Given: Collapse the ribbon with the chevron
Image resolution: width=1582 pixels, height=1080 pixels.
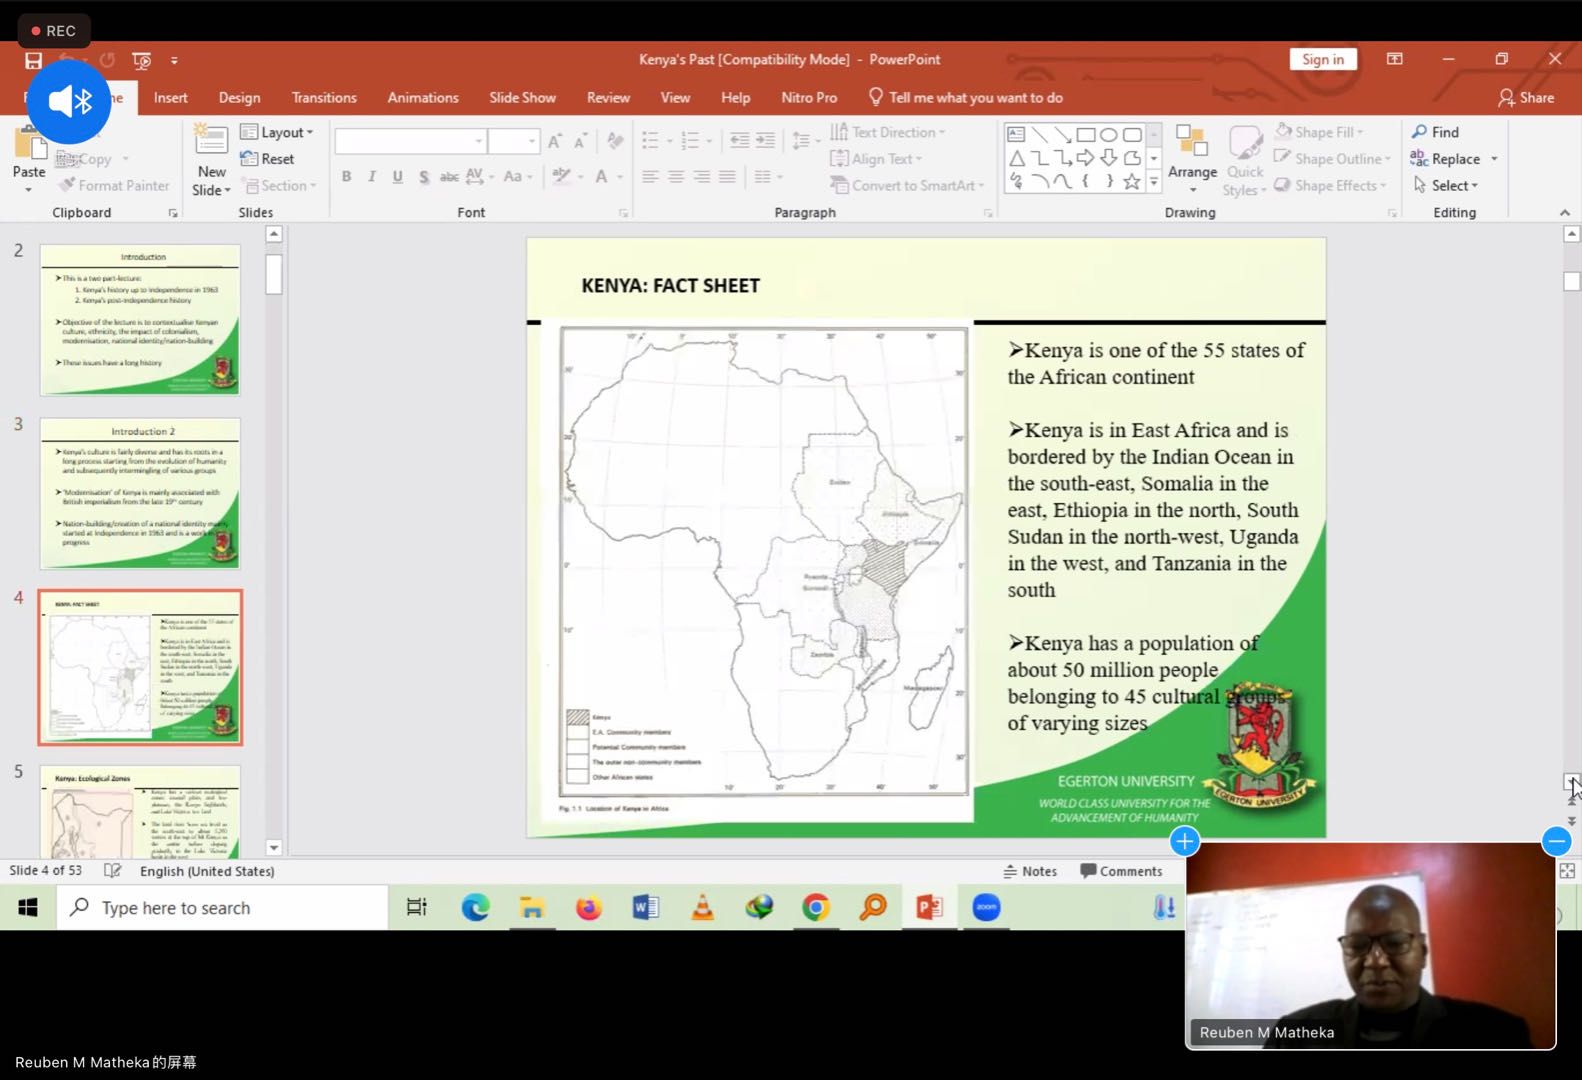Looking at the screenshot, I should tap(1564, 213).
